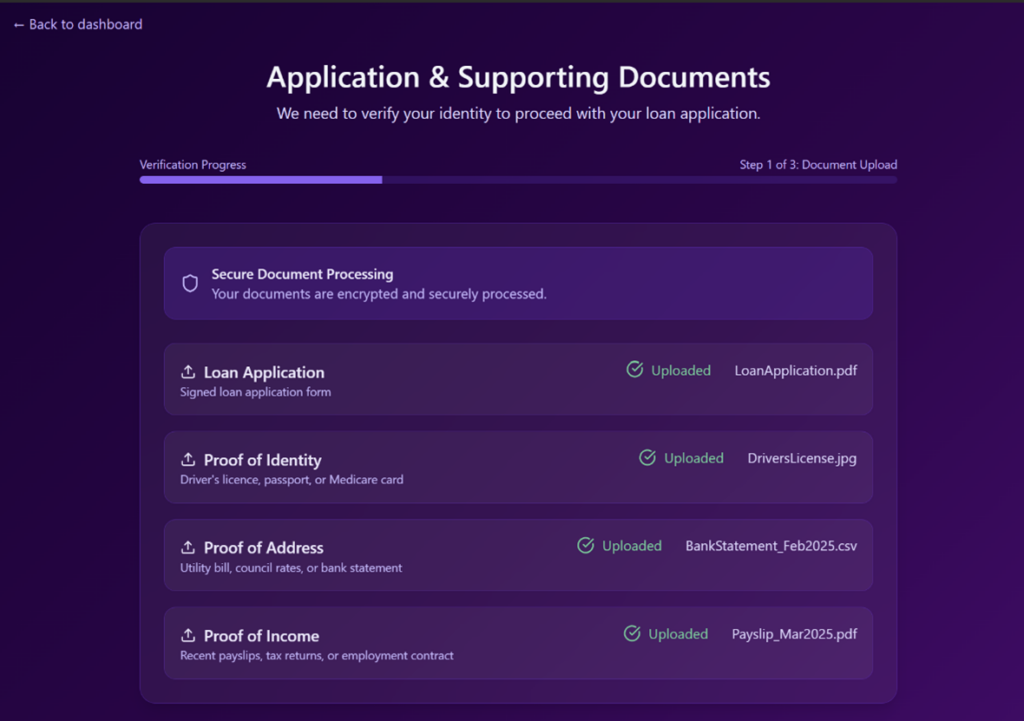Select the upload icon for Loan Application
The width and height of the screenshot is (1024, 721).
(189, 370)
